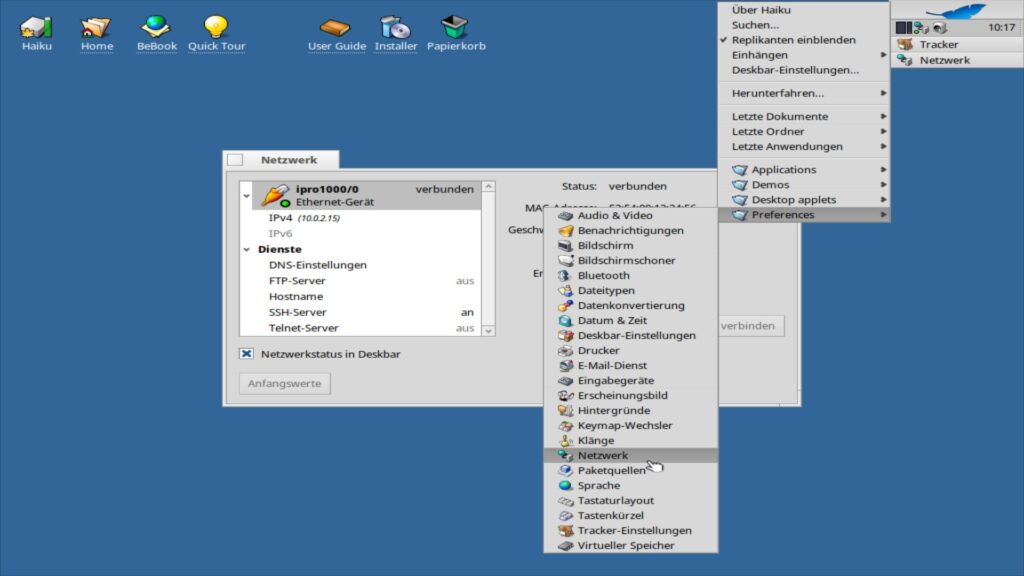The width and height of the screenshot is (1024, 576).
Task: Open Deskbar-Einstellungen... in main Deskbar menu
Action: point(804,70)
